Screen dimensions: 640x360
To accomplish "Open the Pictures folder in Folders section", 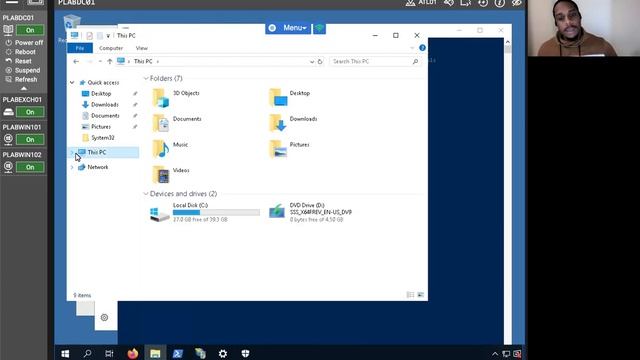I will point(289,149).
